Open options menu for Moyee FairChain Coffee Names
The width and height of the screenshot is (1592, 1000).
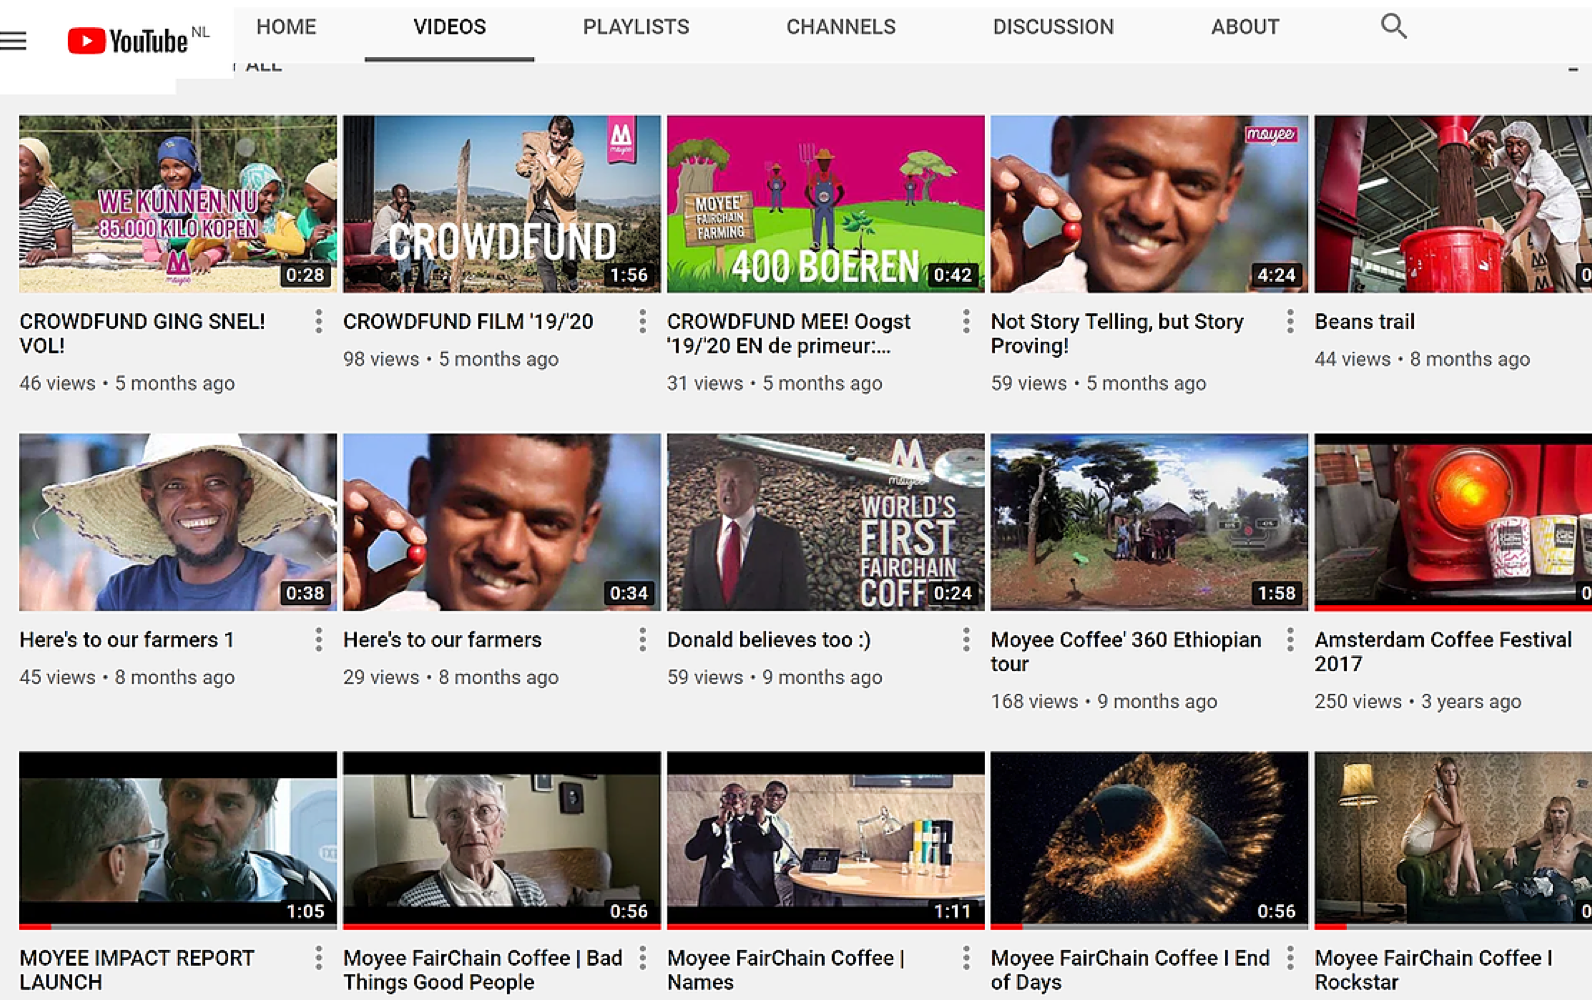[966, 958]
